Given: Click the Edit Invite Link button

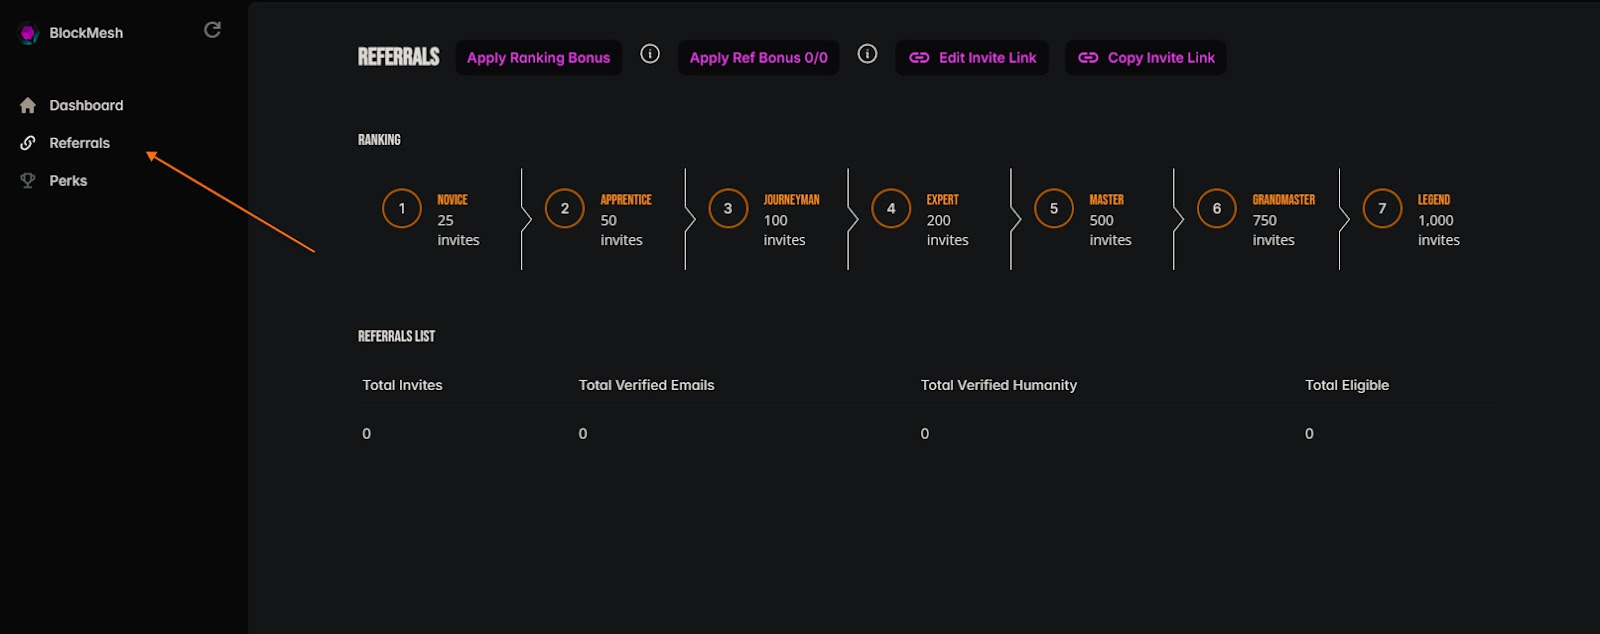Looking at the screenshot, I should (972, 58).
